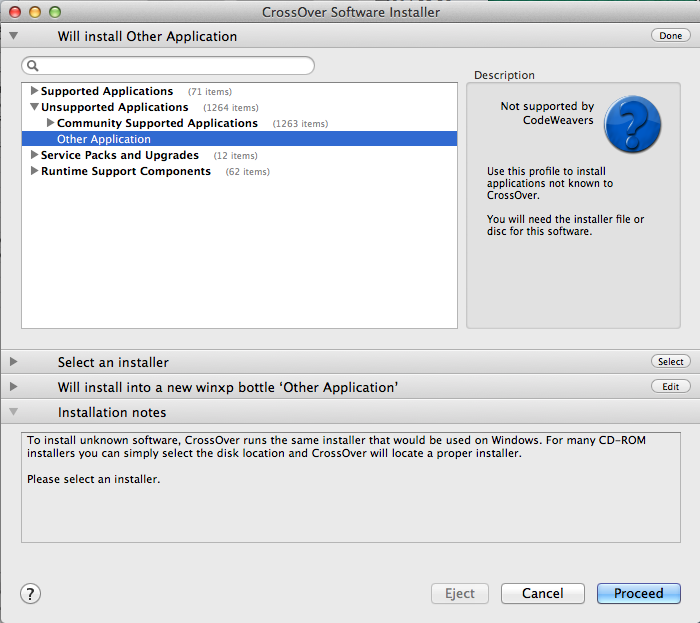Image resolution: width=700 pixels, height=623 pixels.
Task: Expand Runtime Support Components group
Action: coord(34,171)
